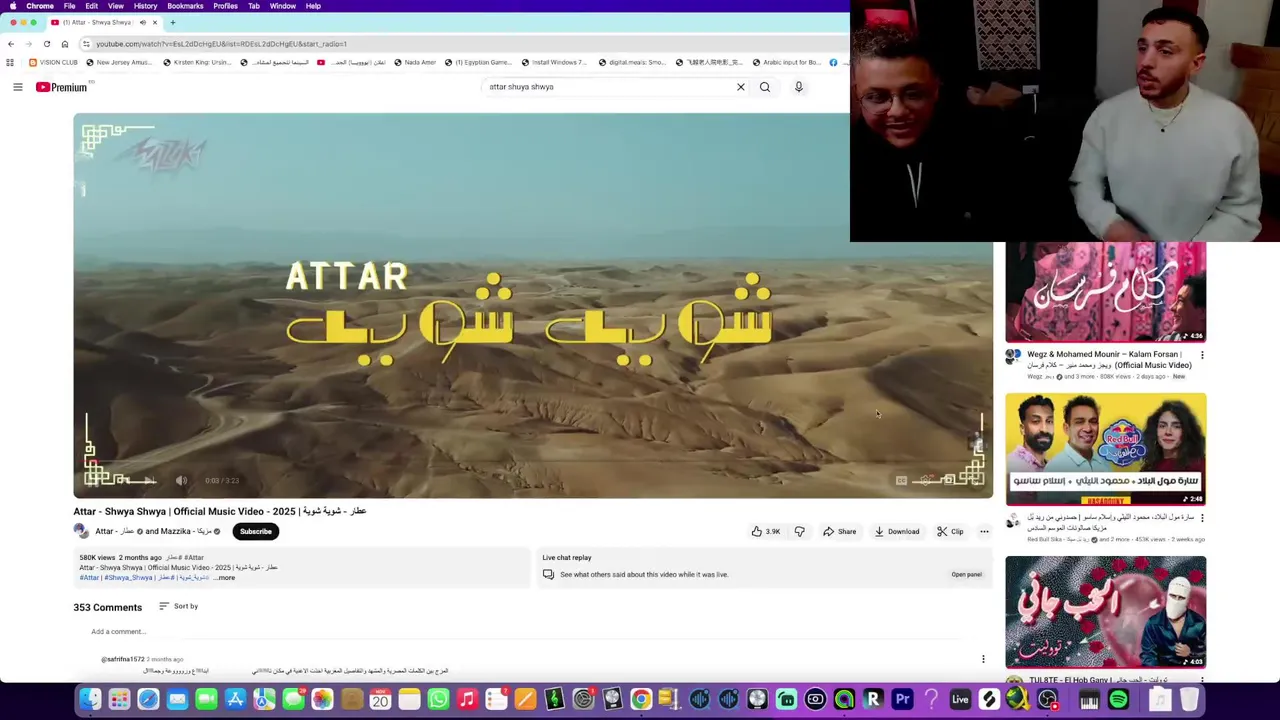Click the Chrome home button
The height and width of the screenshot is (720, 1280).
[x=65, y=44]
